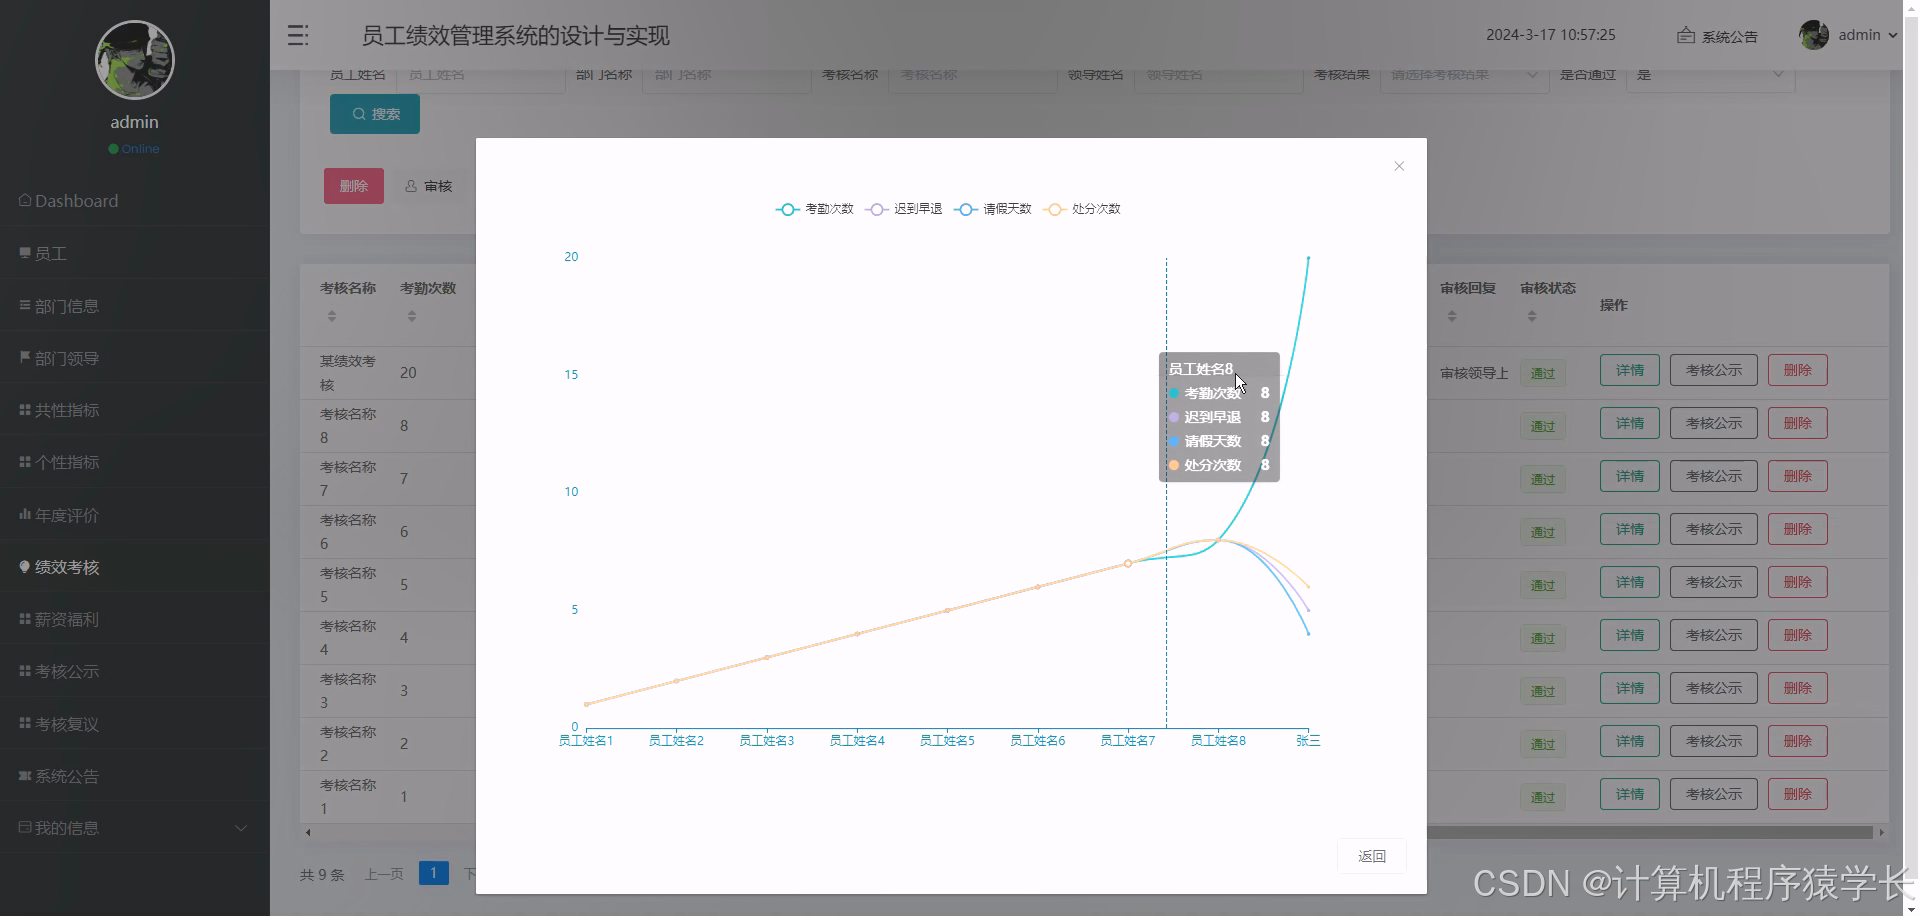Viewport: 1920px width, 916px height.
Task: Sort table by 审核状态 column
Action: click(x=1532, y=316)
